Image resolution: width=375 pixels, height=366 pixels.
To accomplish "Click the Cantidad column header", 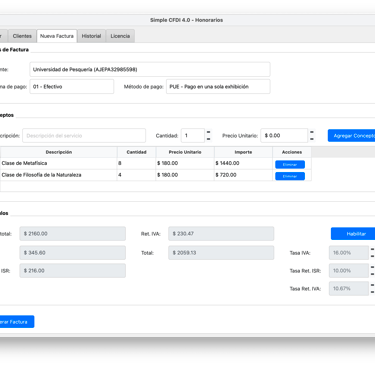I will (136, 152).
